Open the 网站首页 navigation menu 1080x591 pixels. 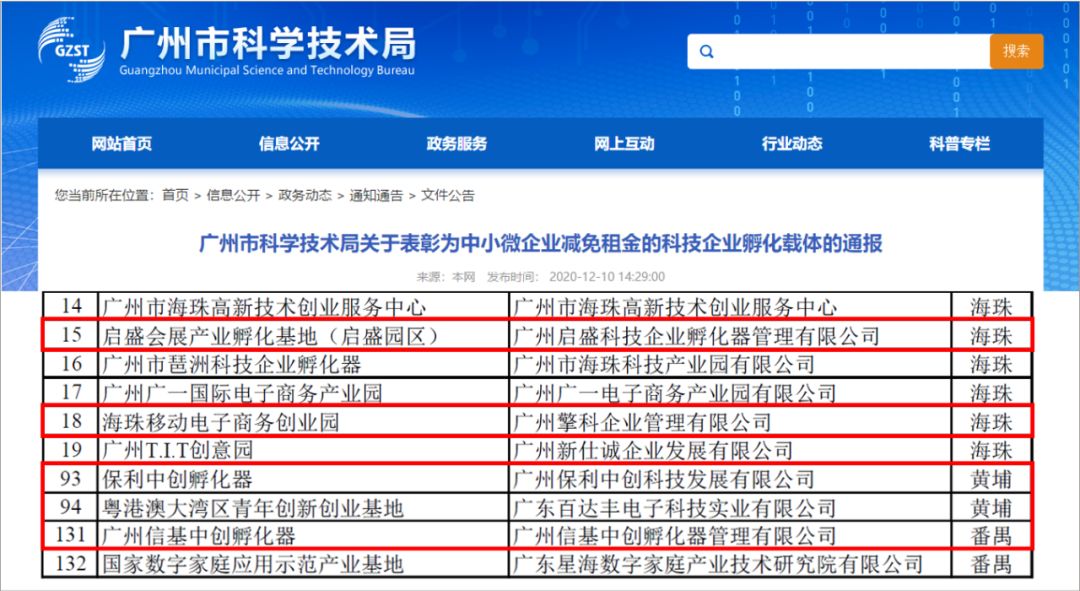click(x=122, y=143)
